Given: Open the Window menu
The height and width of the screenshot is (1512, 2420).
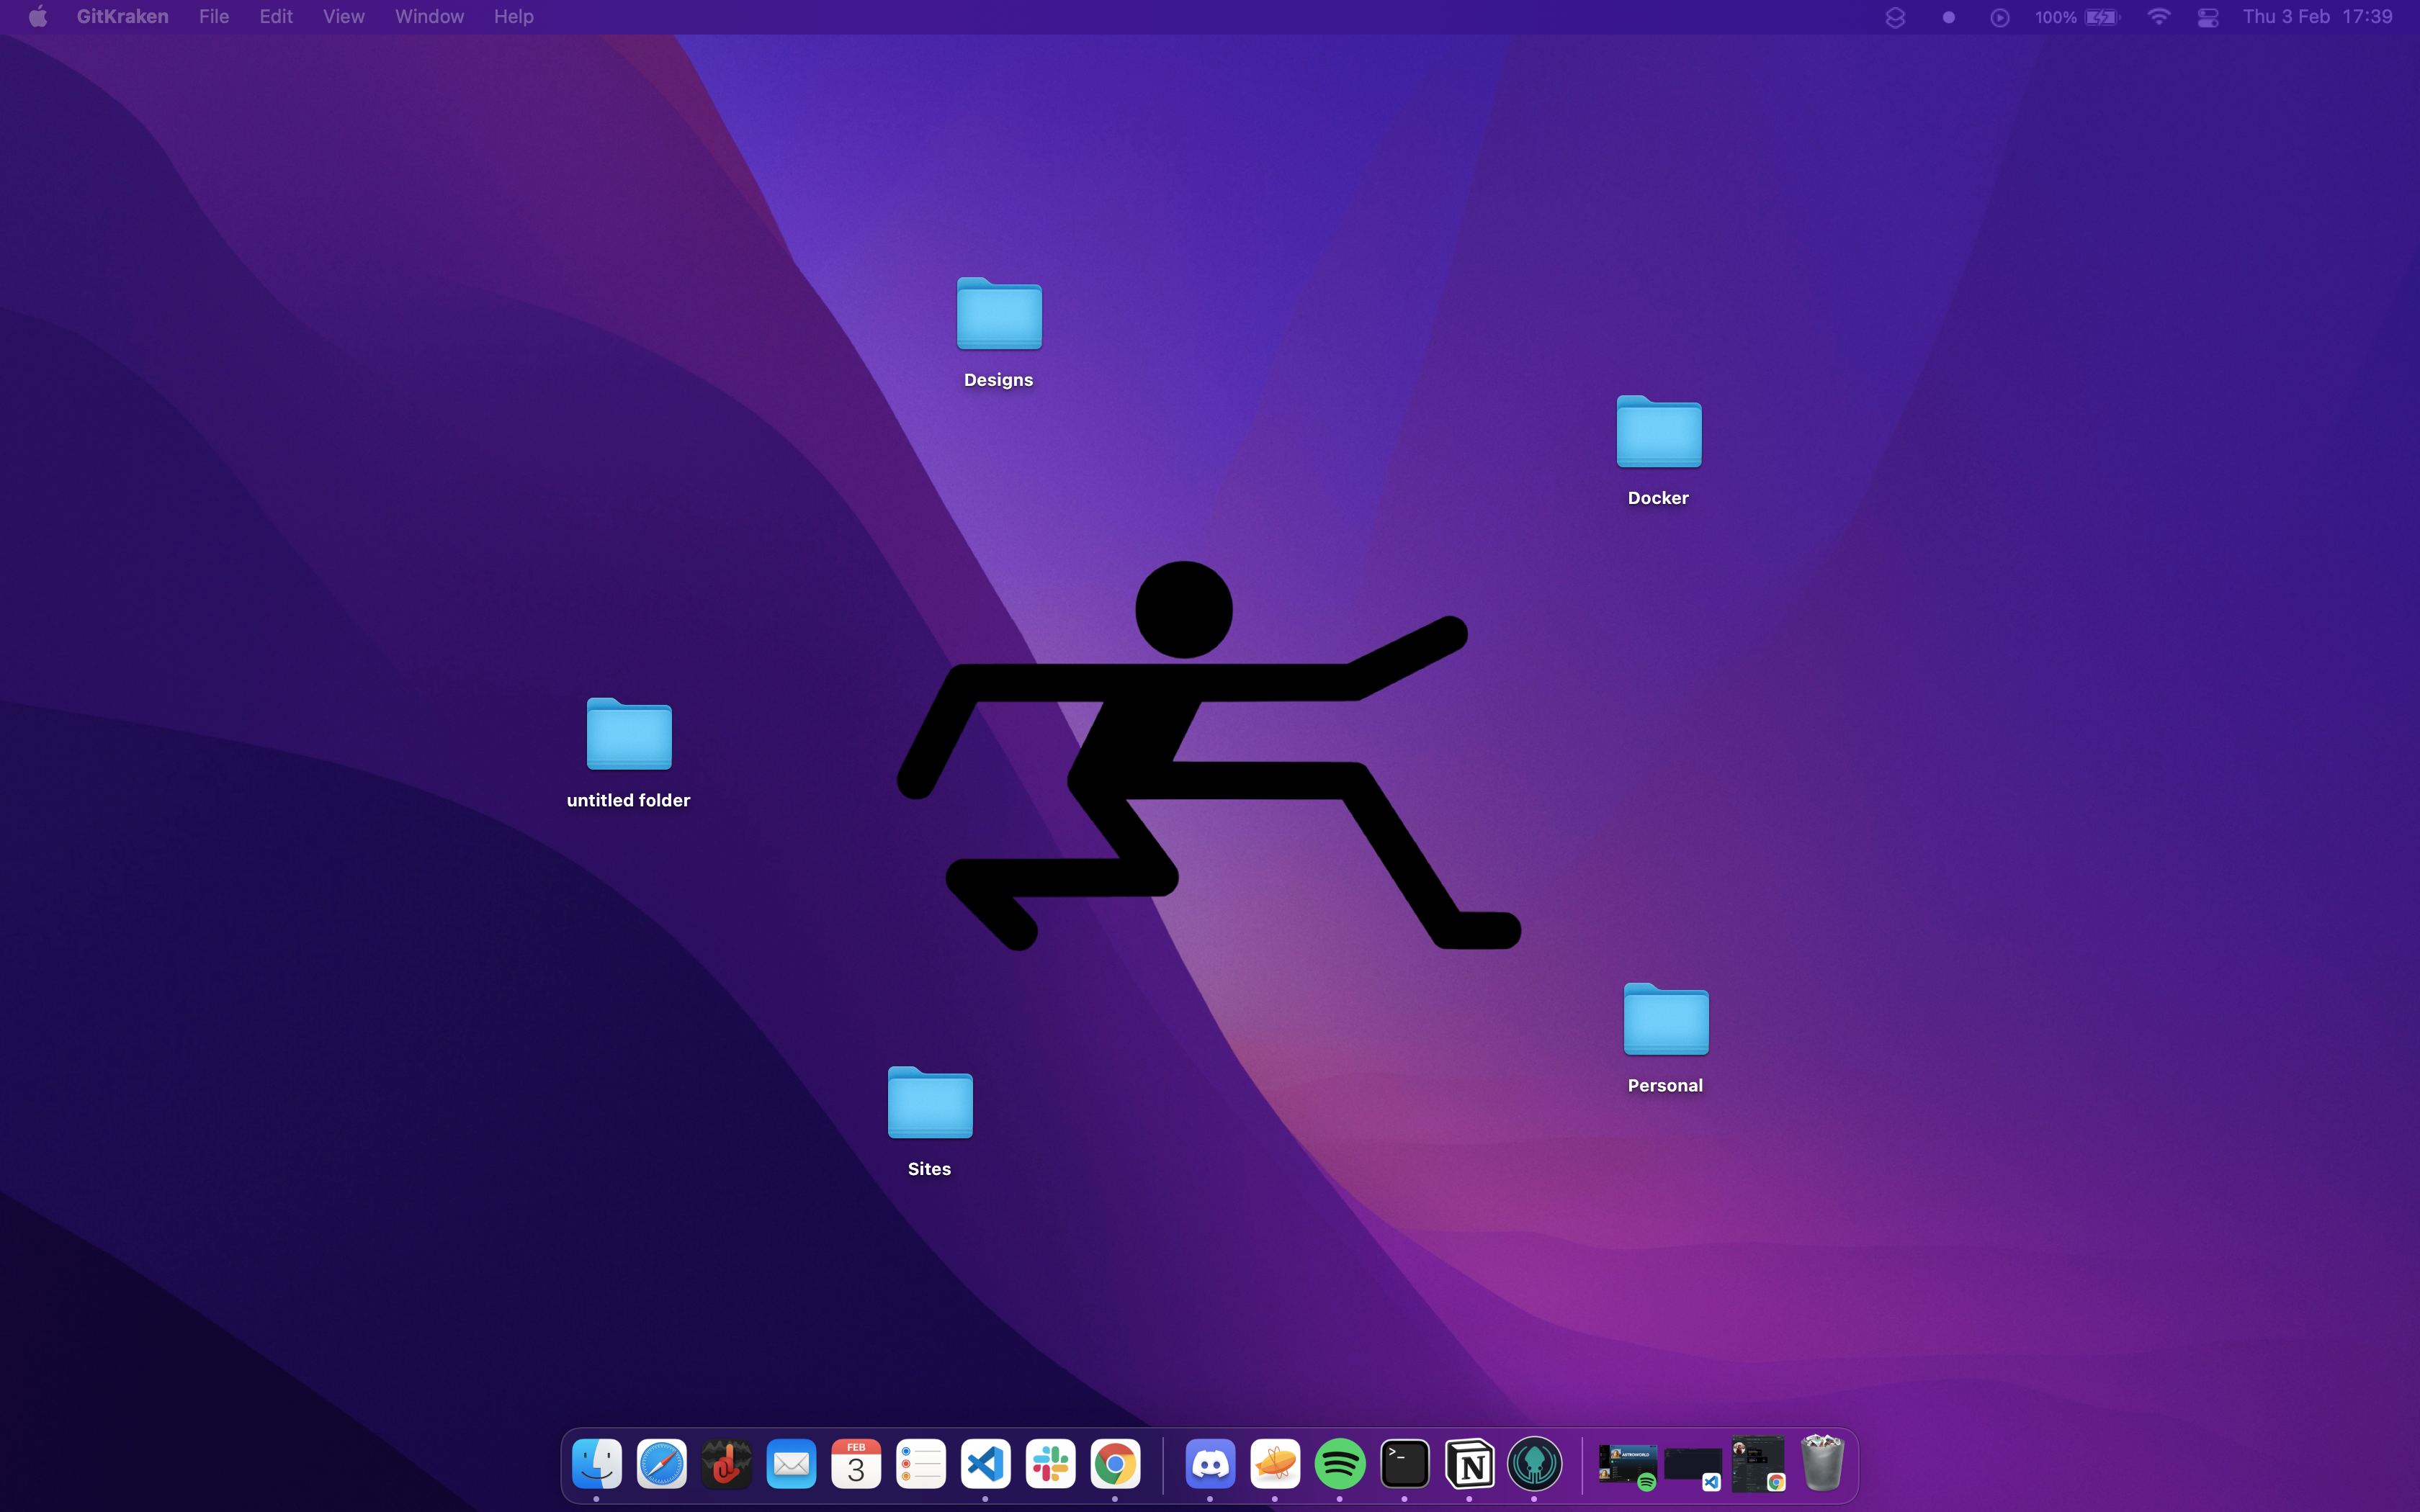Looking at the screenshot, I should point(429,17).
